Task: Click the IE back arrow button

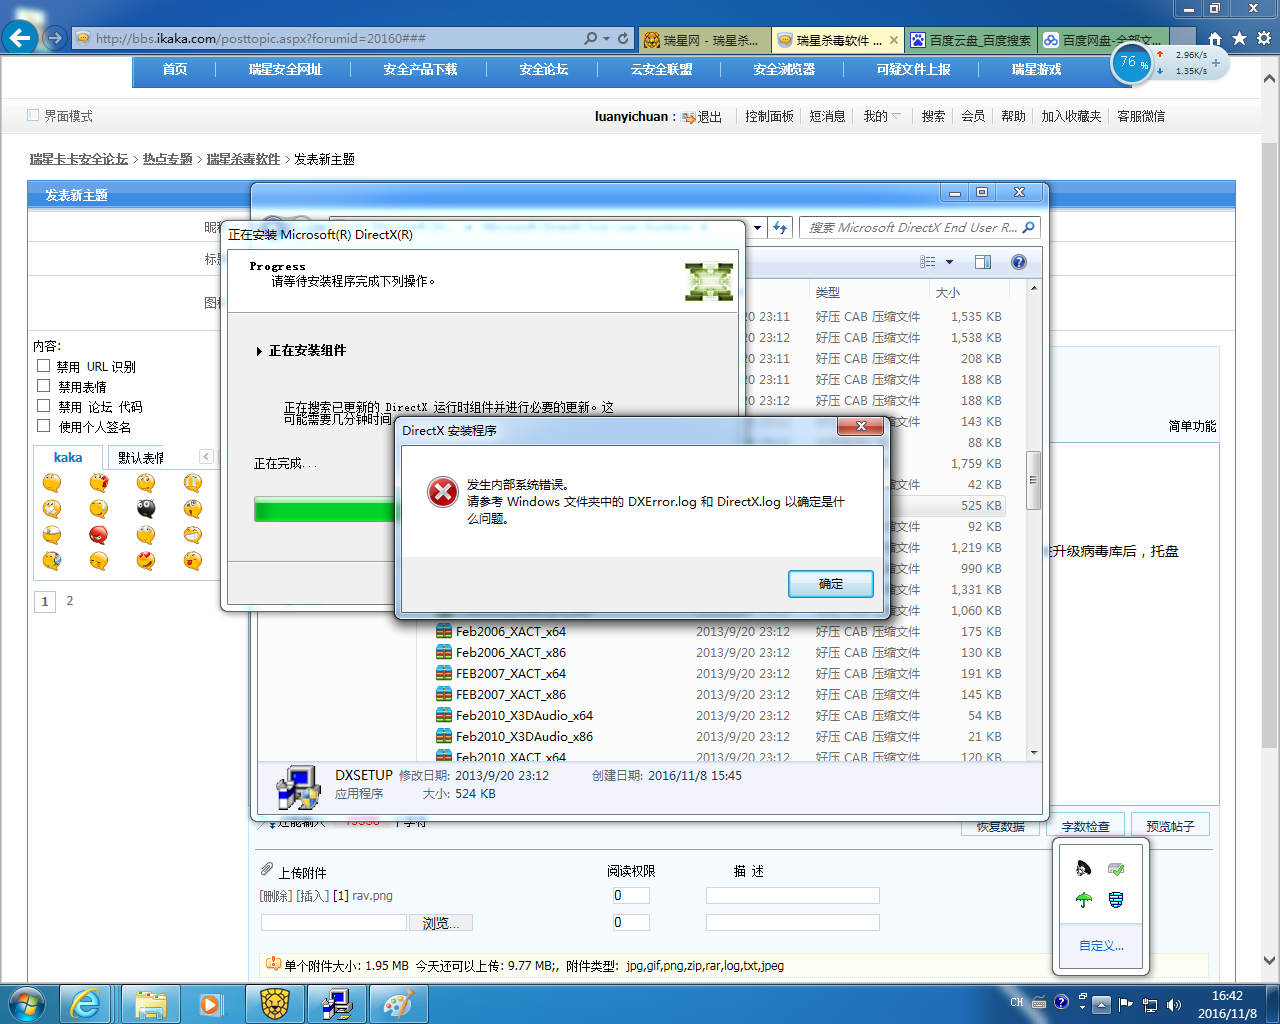Action: 20,38
